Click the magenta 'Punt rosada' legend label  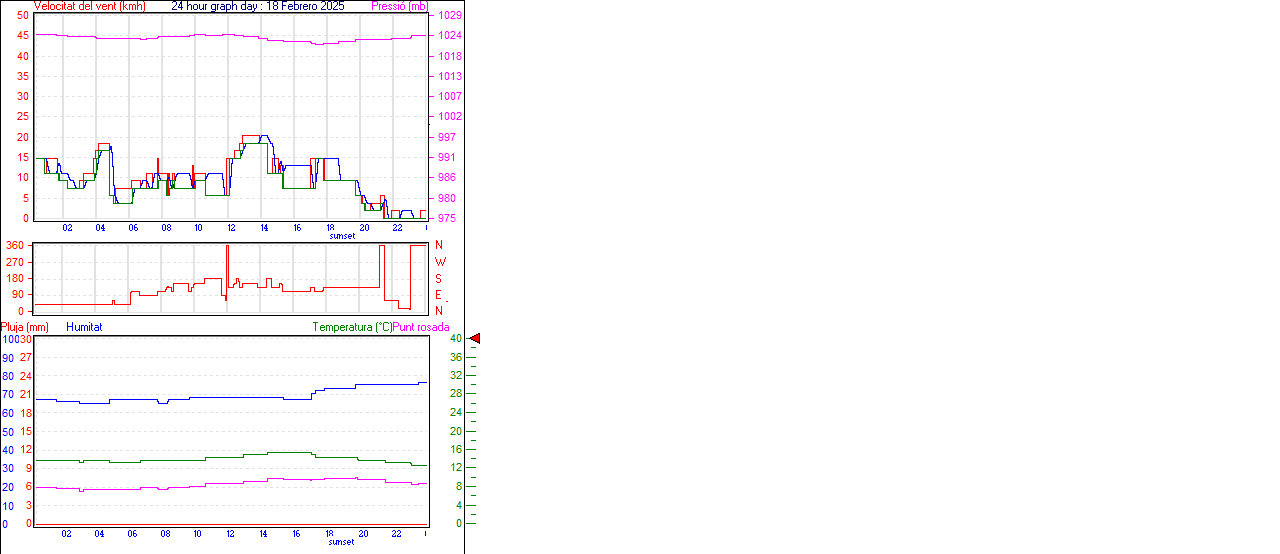(421, 327)
